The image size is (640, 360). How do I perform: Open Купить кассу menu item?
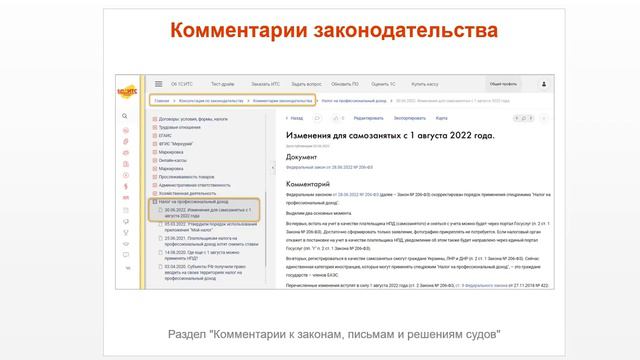pos(424,84)
